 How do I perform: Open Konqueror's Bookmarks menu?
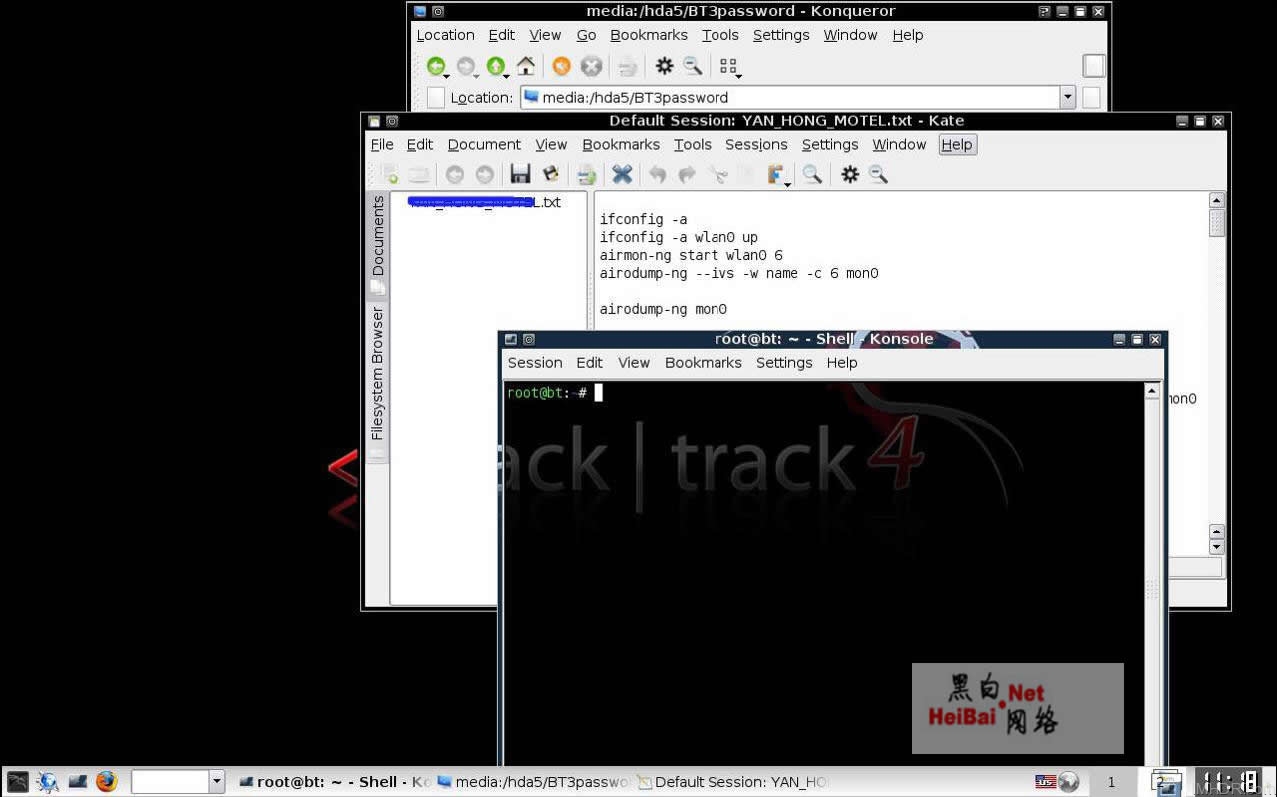pos(649,35)
